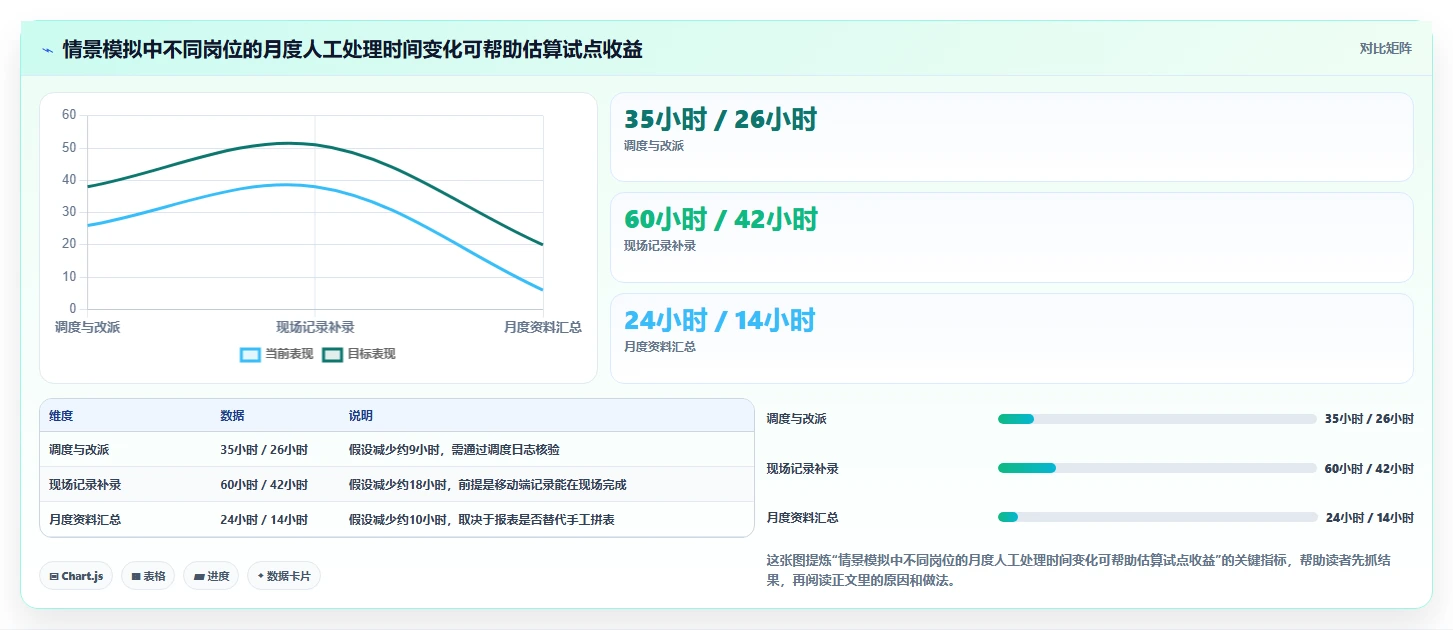Click the 维度 column header
Image resolution: width=1453 pixels, height=630 pixels.
point(61,416)
